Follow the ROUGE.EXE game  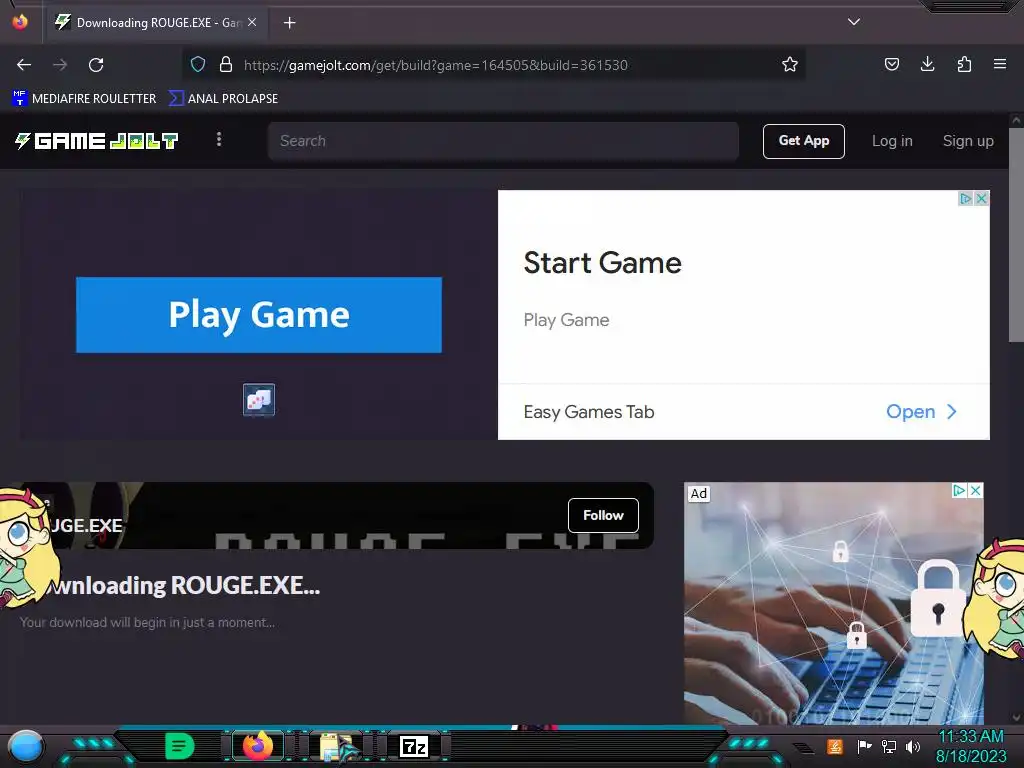[x=603, y=515]
